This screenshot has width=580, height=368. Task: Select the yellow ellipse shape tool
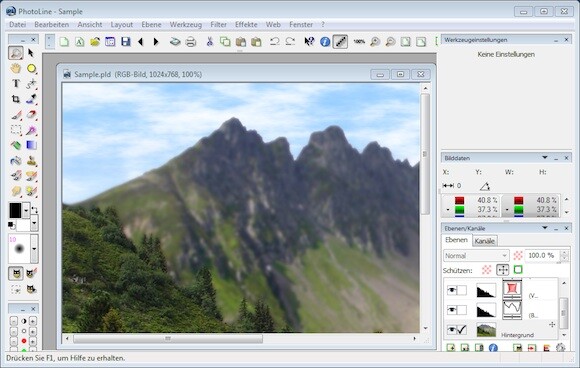[x=31, y=68]
